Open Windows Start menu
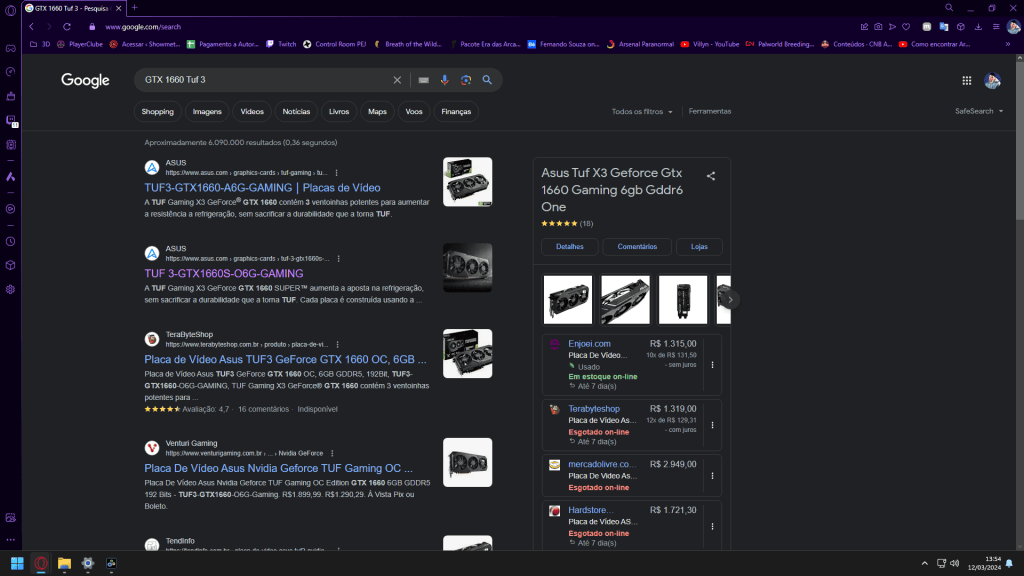Viewport: 1024px width, 576px height. pos(18,563)
